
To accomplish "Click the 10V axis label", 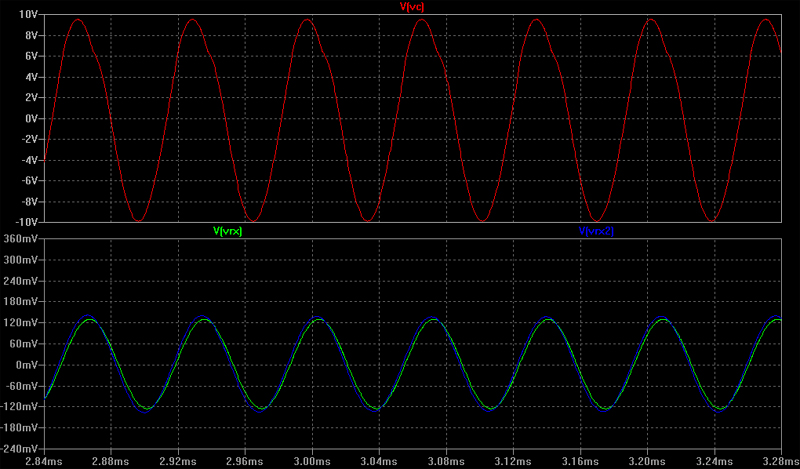I will [x=28, y=14].
